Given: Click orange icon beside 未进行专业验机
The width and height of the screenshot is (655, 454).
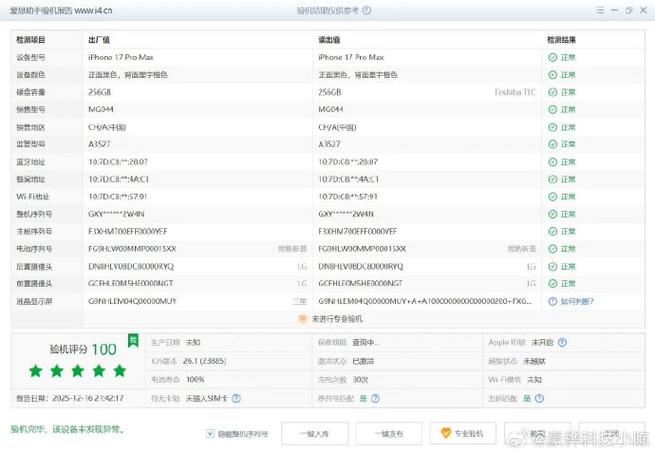Looking at the screenshot, I should coord(302,319).
